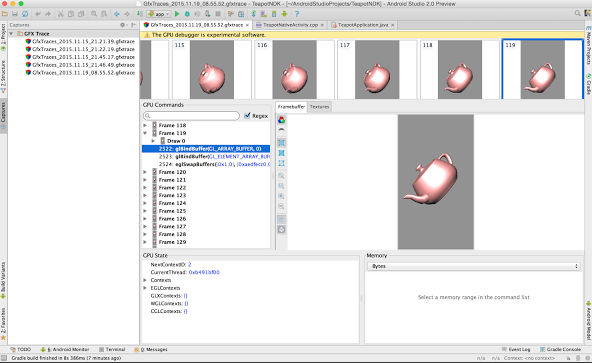Image resolution: width=592 pixels, height=363 pixels.
Task: Collapse the GFX Trace tree node
Action: [x=12, y=34]
